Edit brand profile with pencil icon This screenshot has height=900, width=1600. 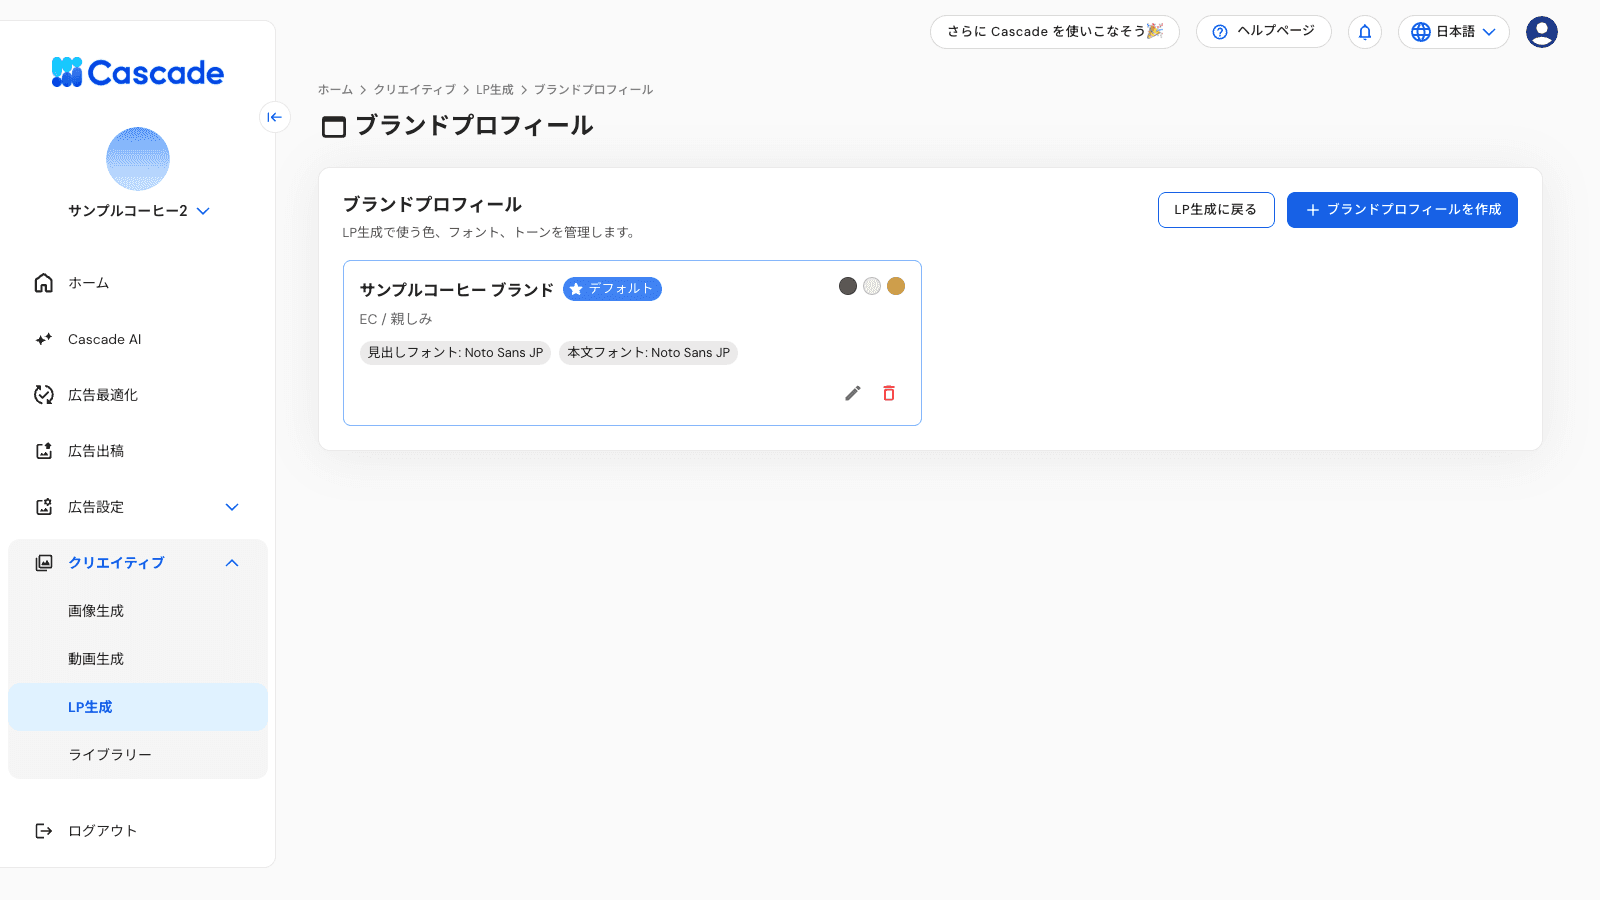pos(853,393)
